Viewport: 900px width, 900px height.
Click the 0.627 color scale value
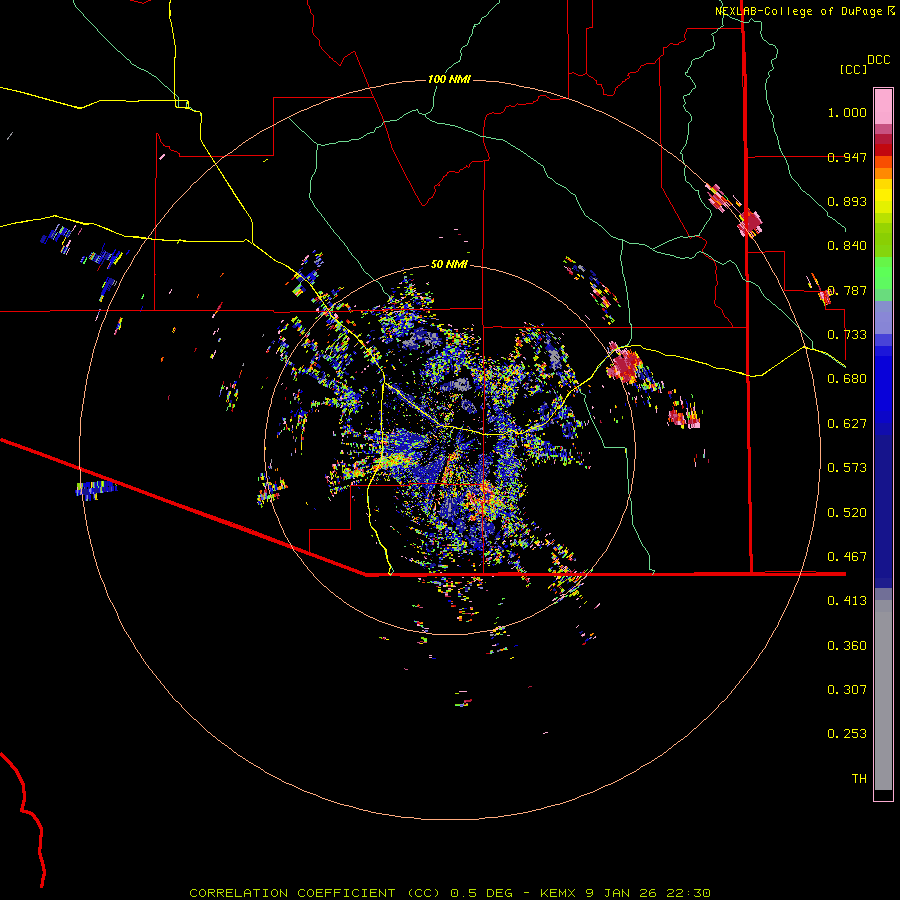pos(847,424)
